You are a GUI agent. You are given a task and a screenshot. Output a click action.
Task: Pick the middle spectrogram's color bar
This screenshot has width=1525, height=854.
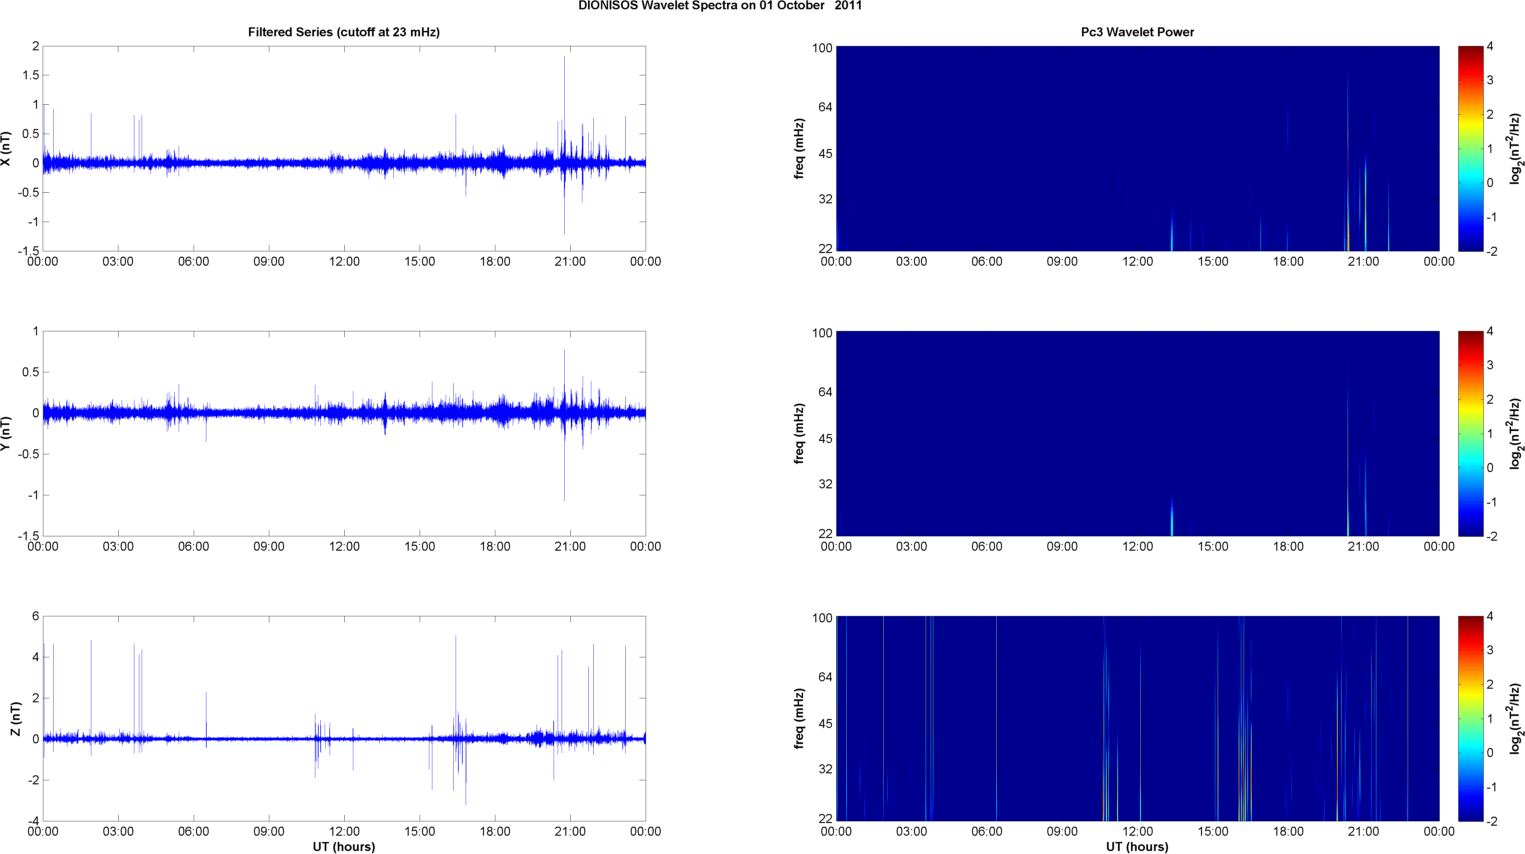coord(1470,433)
